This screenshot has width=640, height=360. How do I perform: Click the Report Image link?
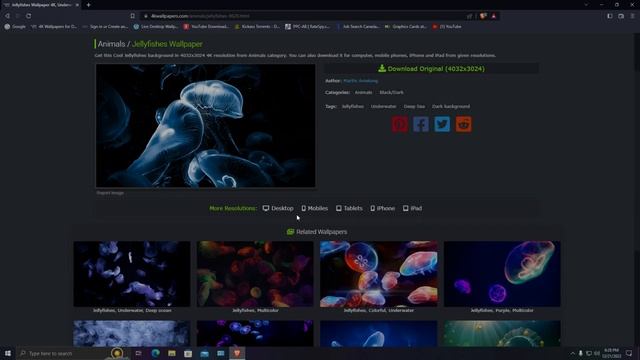pyautogui.click(x=110, y=193)
